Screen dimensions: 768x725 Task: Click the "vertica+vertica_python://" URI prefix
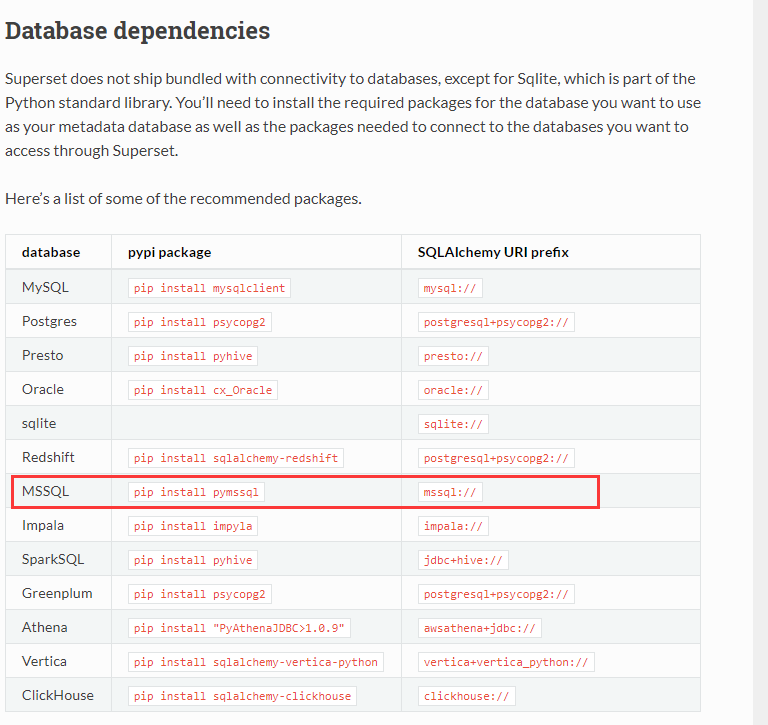point(506,662)
